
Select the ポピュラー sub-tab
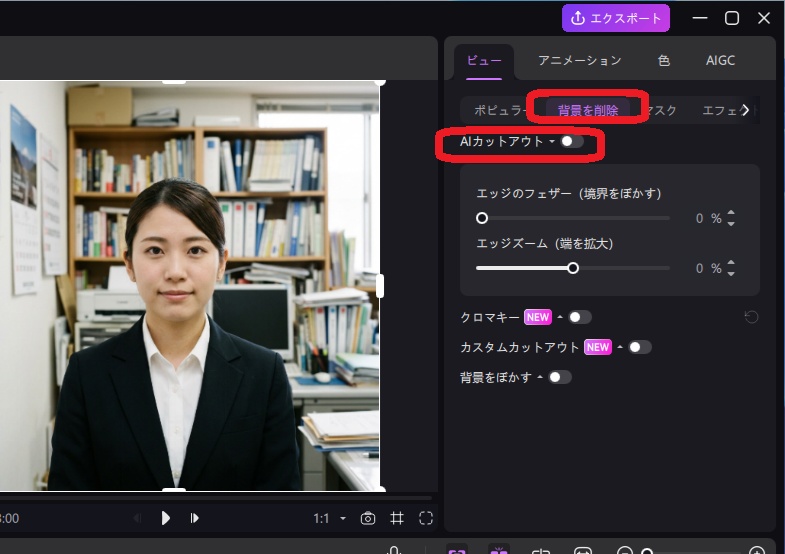(x=499, y=110)
